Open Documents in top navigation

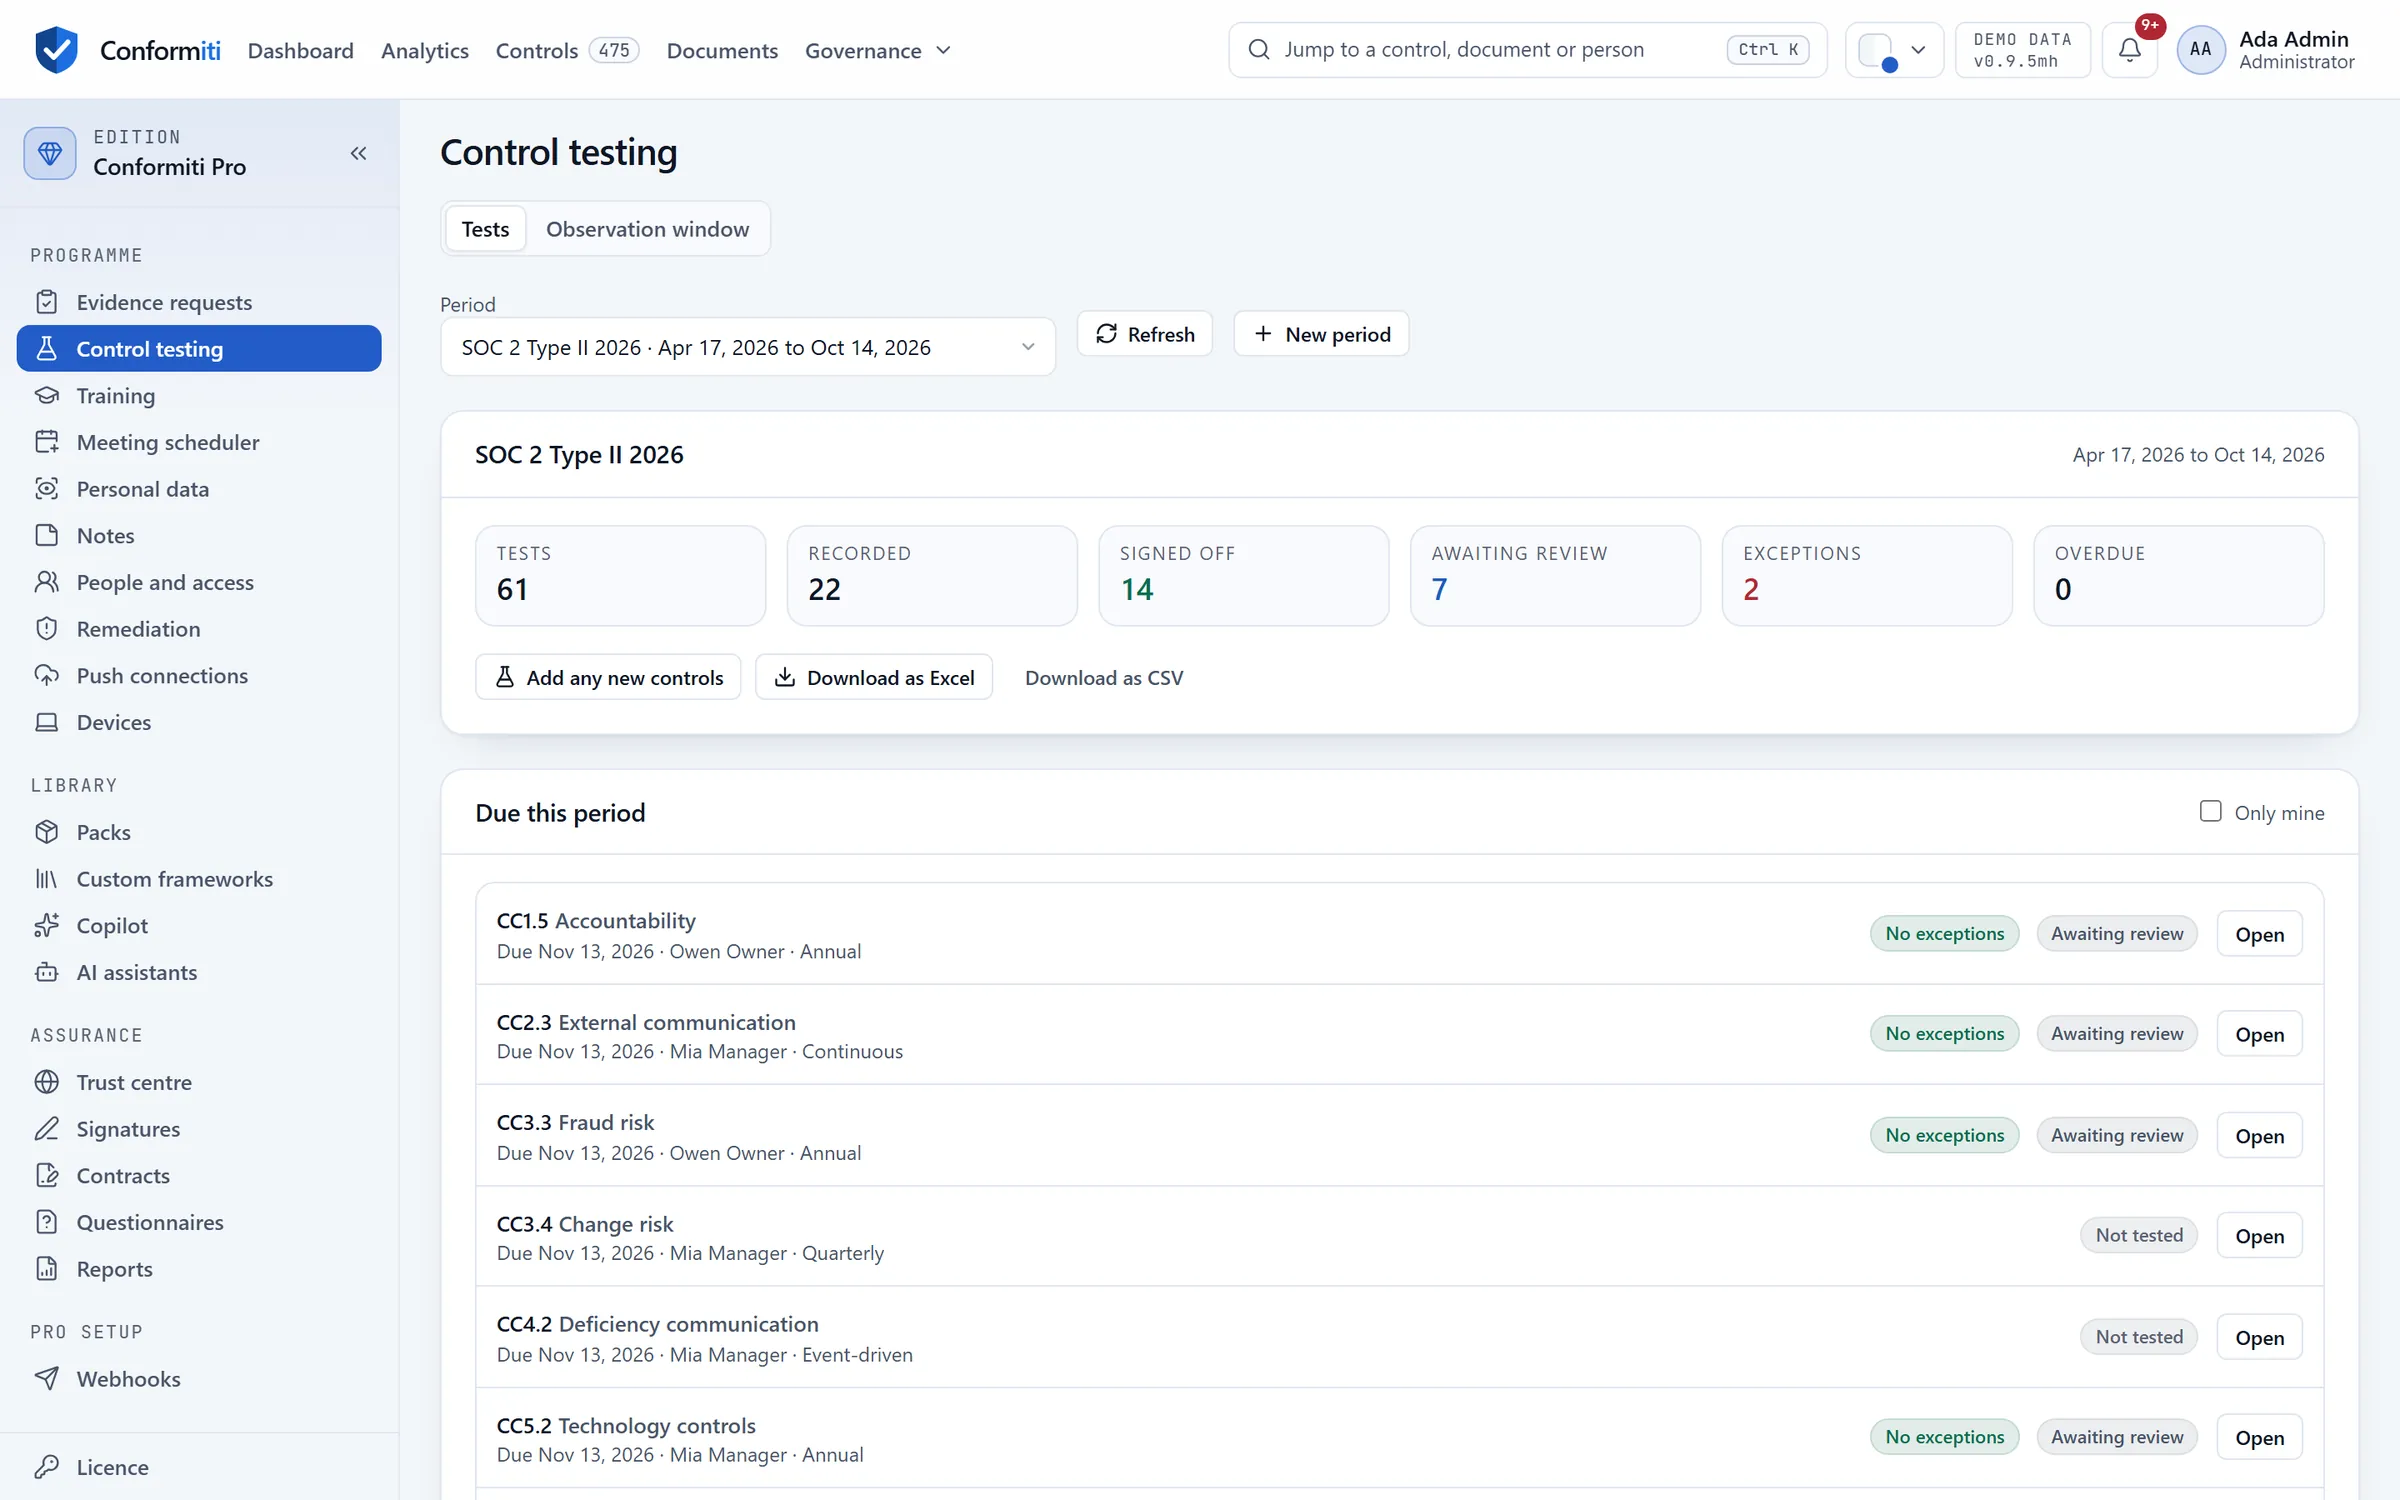pyautogui.click(x=722, y=50)
